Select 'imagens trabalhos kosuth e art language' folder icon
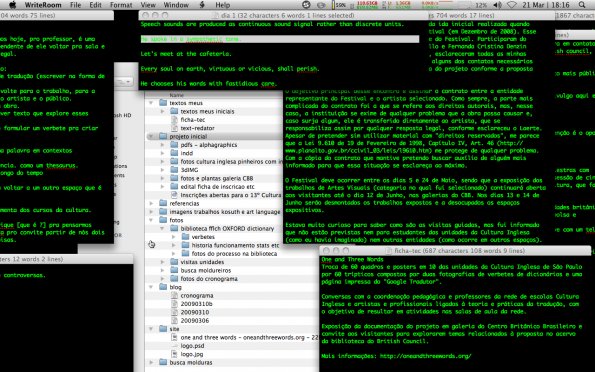 [x=163, y=211]
